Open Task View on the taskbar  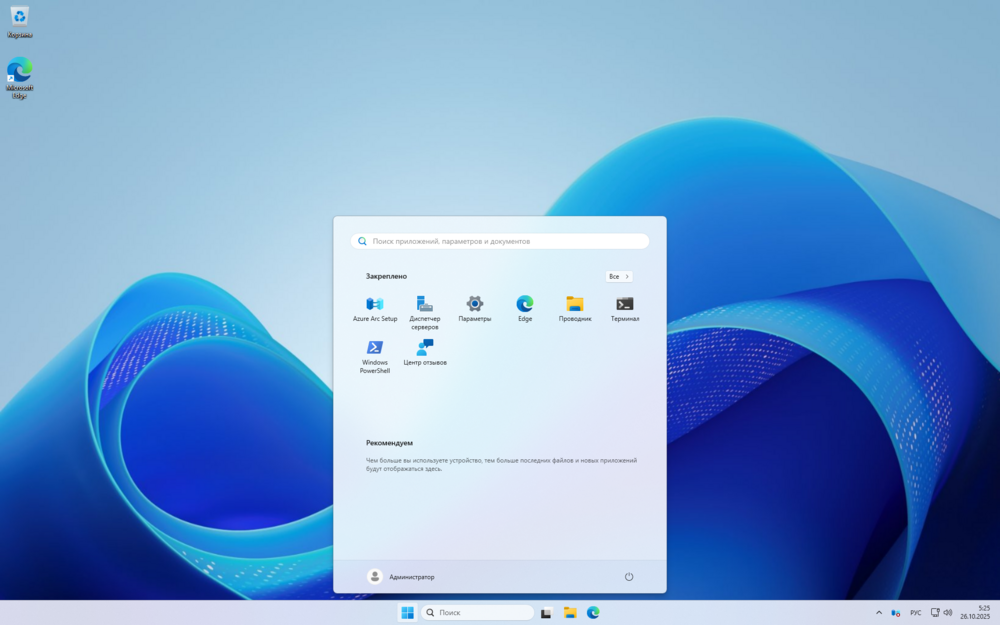547,613
